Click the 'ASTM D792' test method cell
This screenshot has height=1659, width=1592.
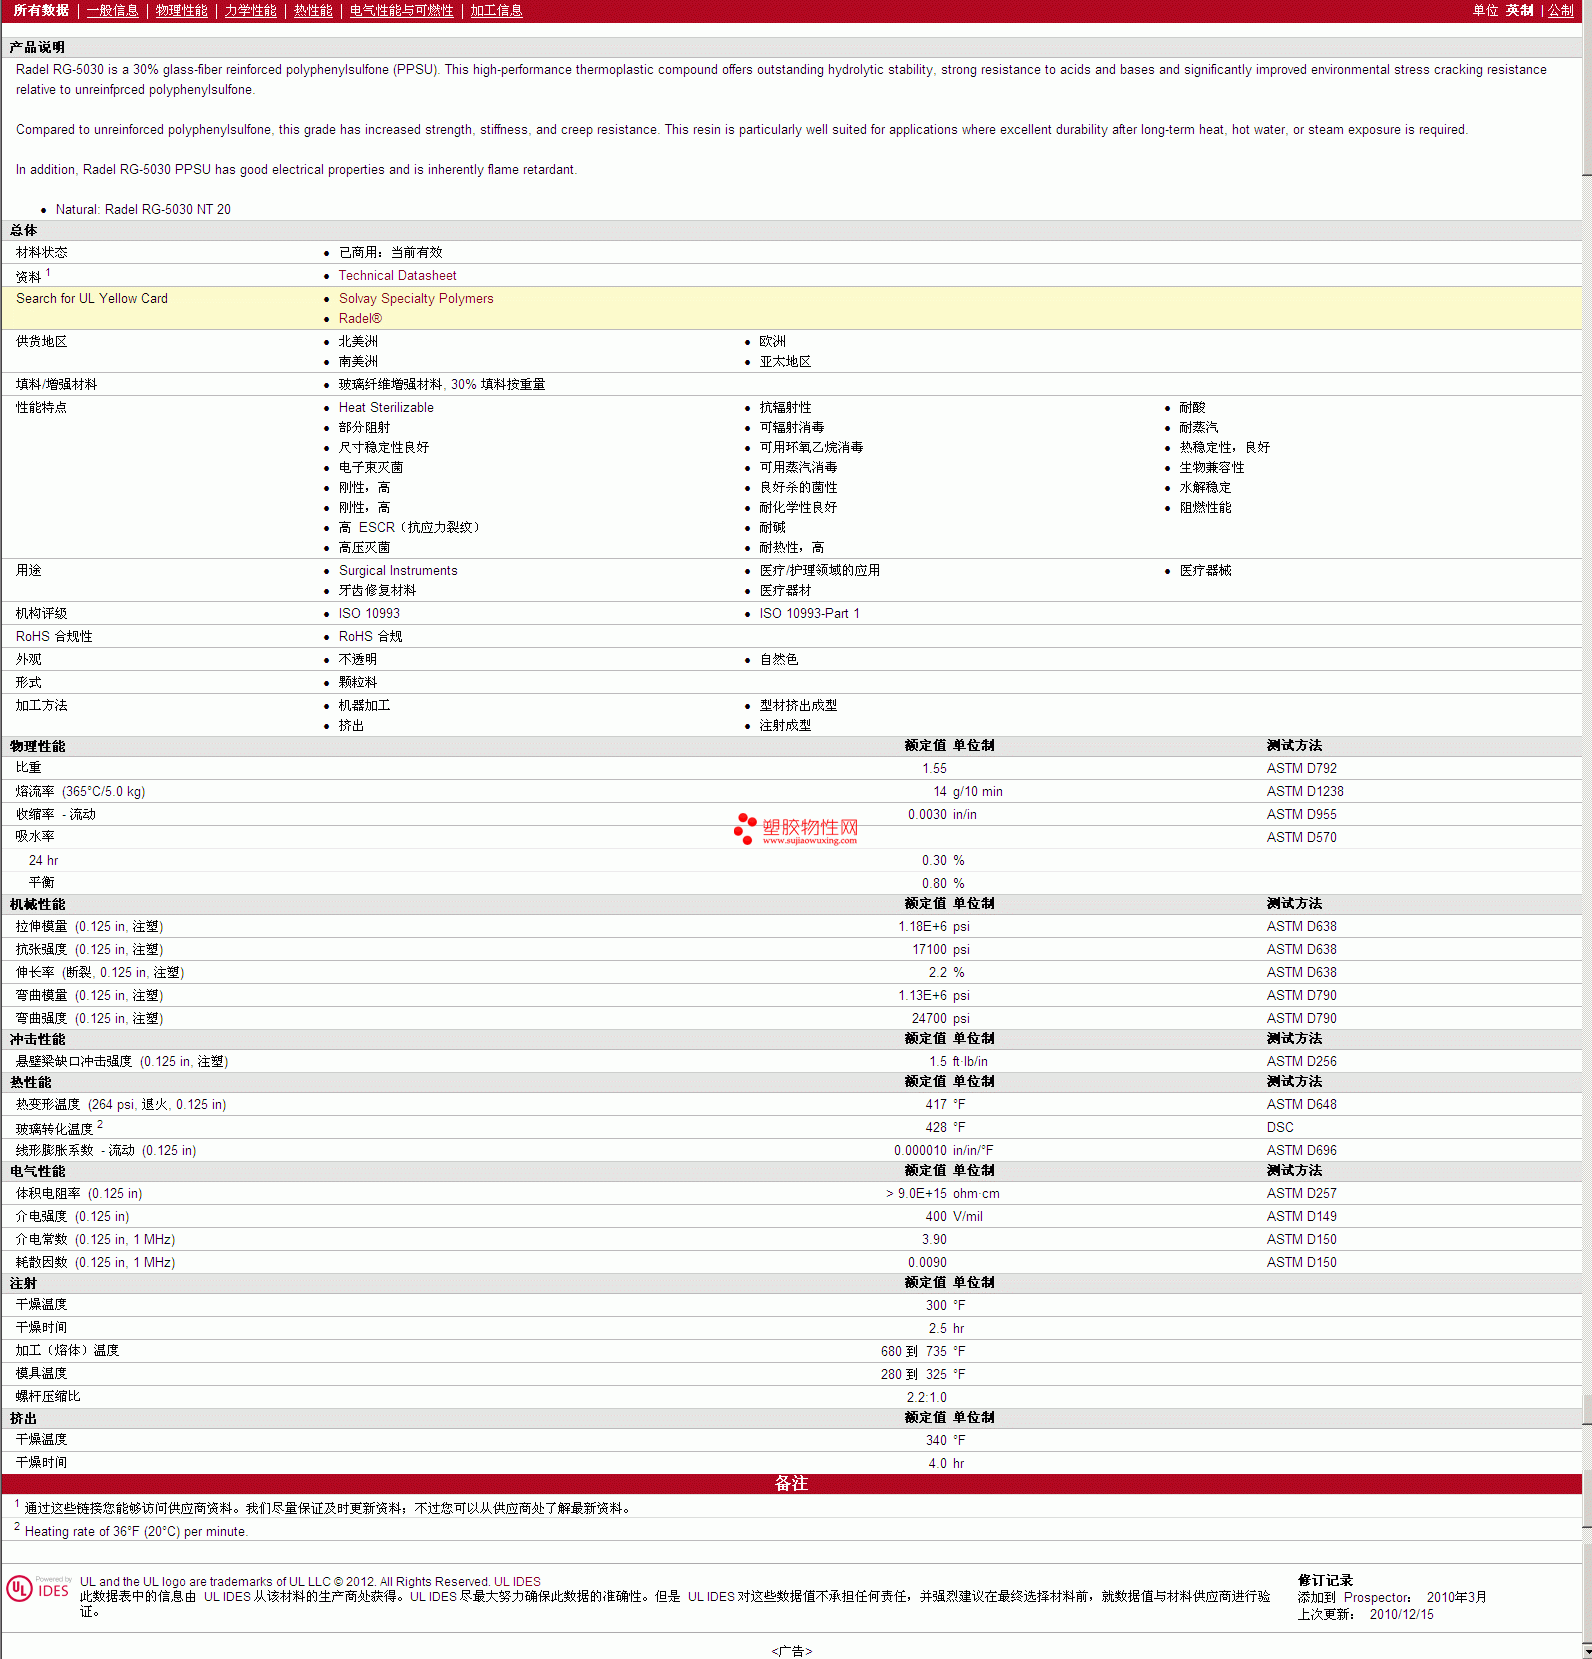(1301, 768)
